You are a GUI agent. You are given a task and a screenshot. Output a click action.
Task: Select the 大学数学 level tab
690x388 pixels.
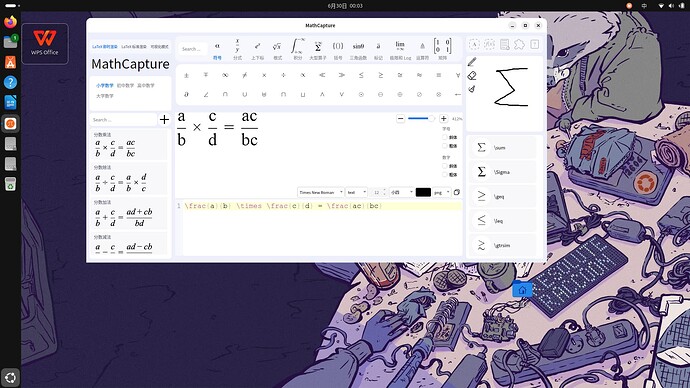coord(105,95)
